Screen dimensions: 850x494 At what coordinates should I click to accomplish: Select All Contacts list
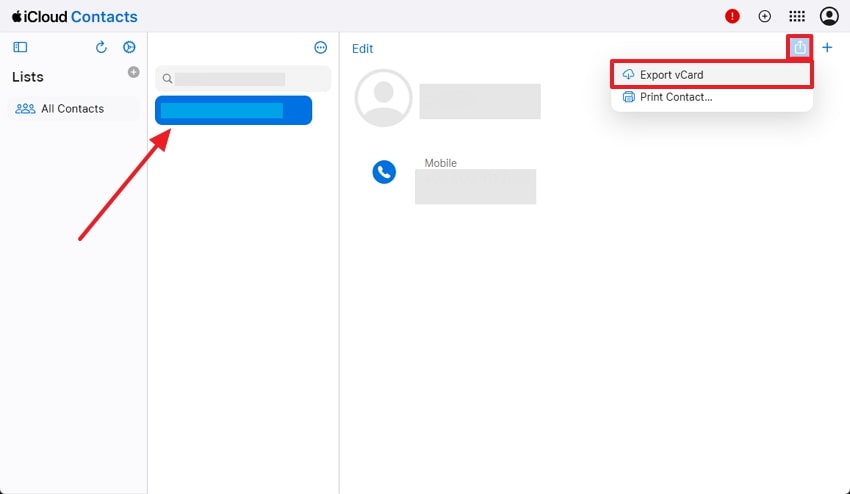(73, 108)
